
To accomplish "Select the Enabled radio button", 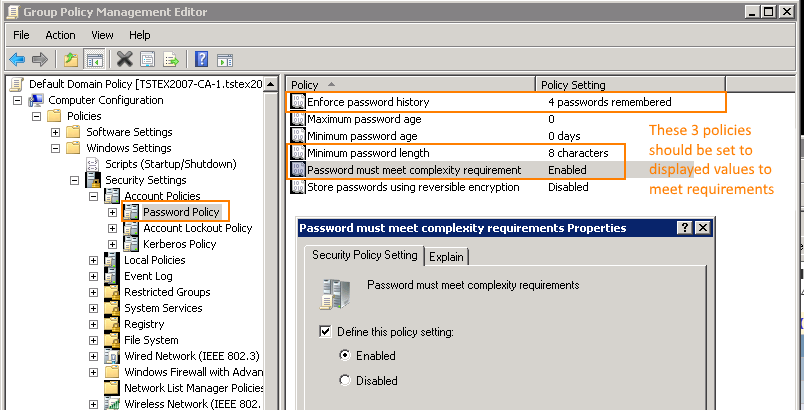I will point(345,355).
